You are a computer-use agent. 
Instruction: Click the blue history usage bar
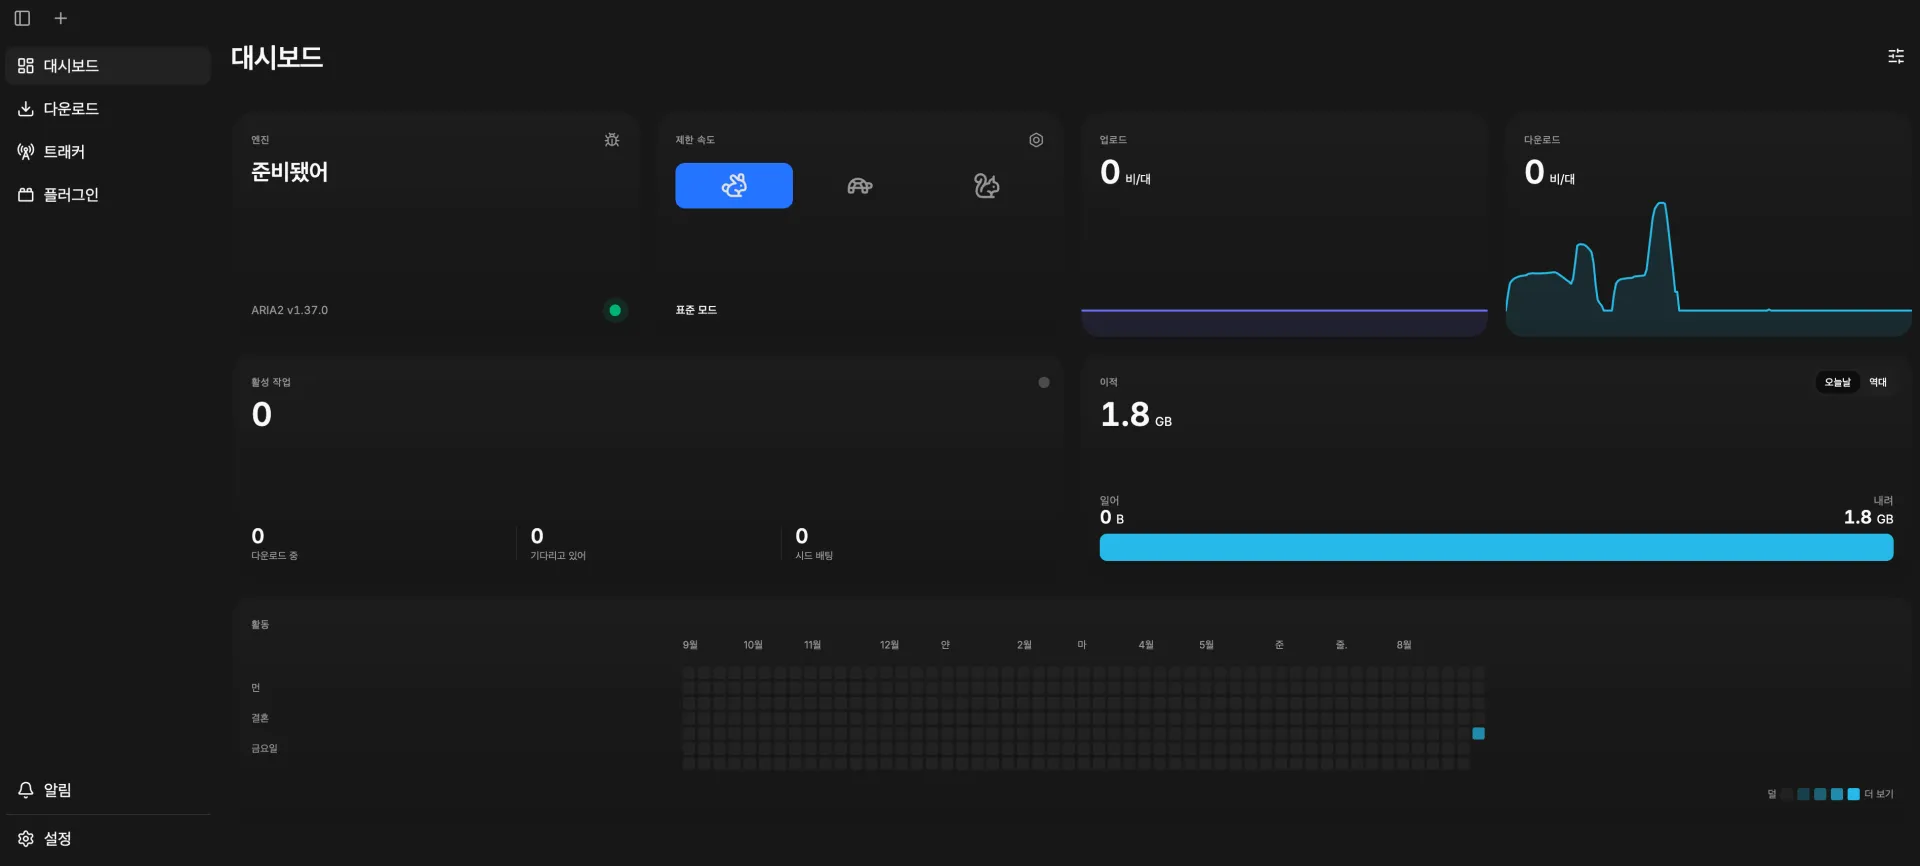click(x=1496, y=547)
